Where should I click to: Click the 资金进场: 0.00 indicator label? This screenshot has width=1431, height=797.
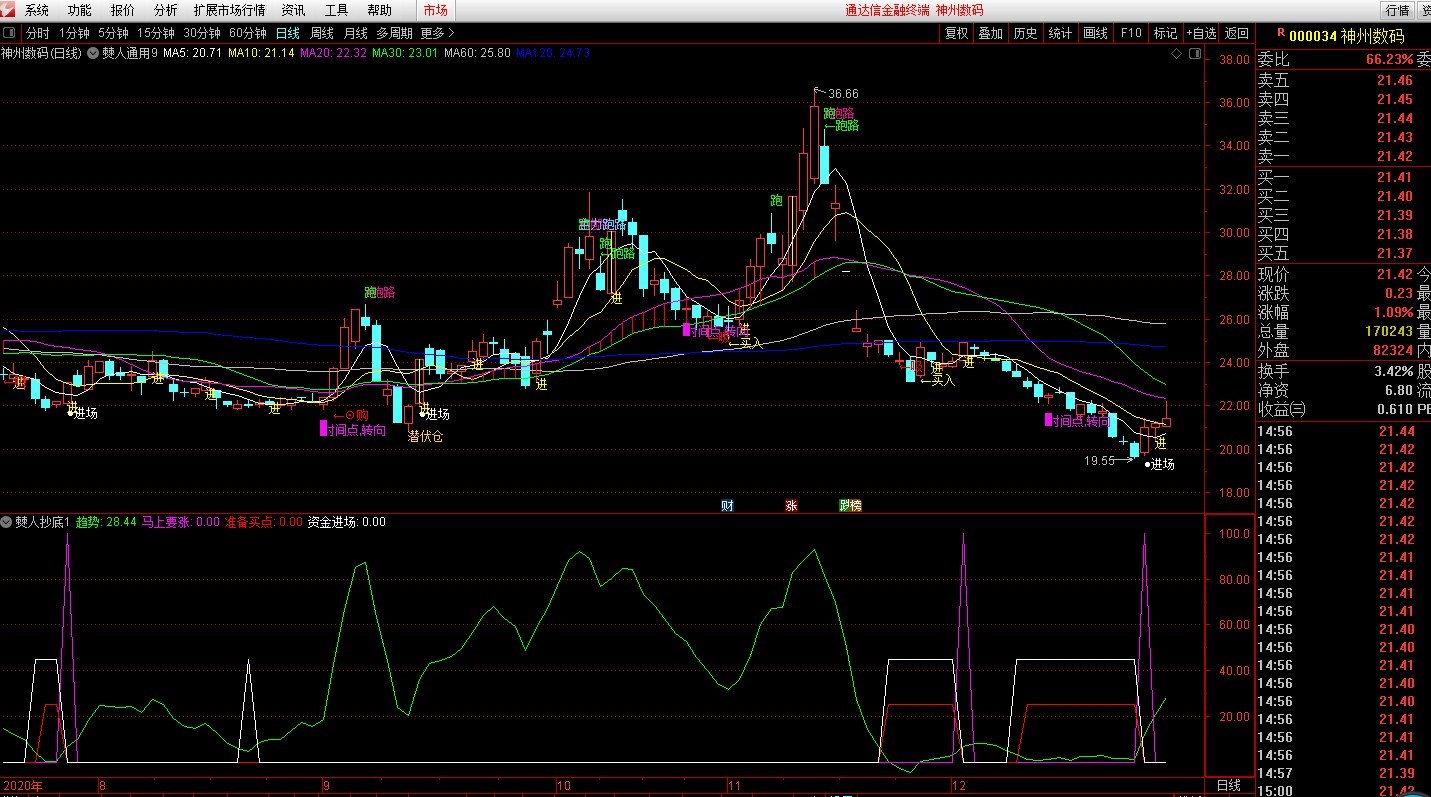(x=346, y=522)
